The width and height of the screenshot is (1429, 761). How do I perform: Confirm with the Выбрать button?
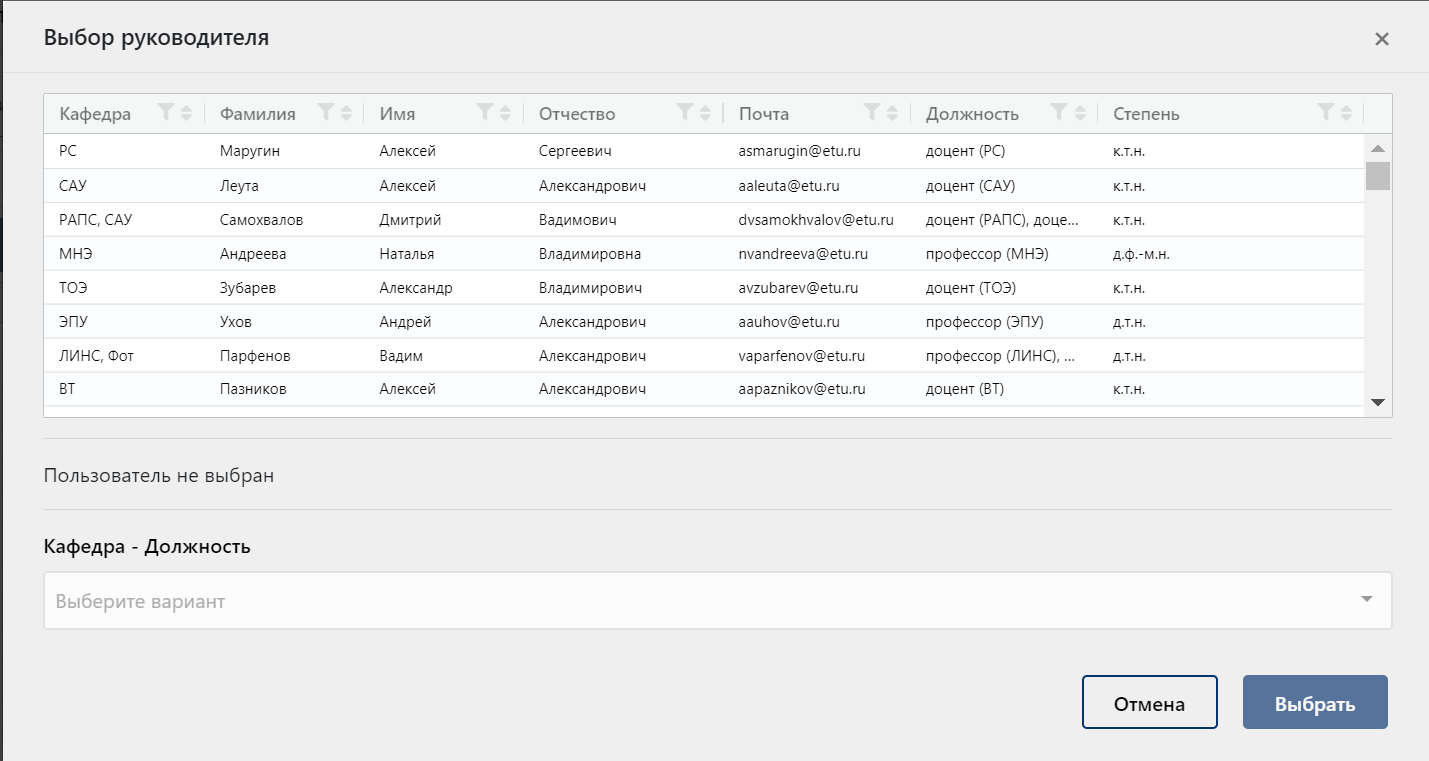pyautogui.click(x=1315, y=703)
